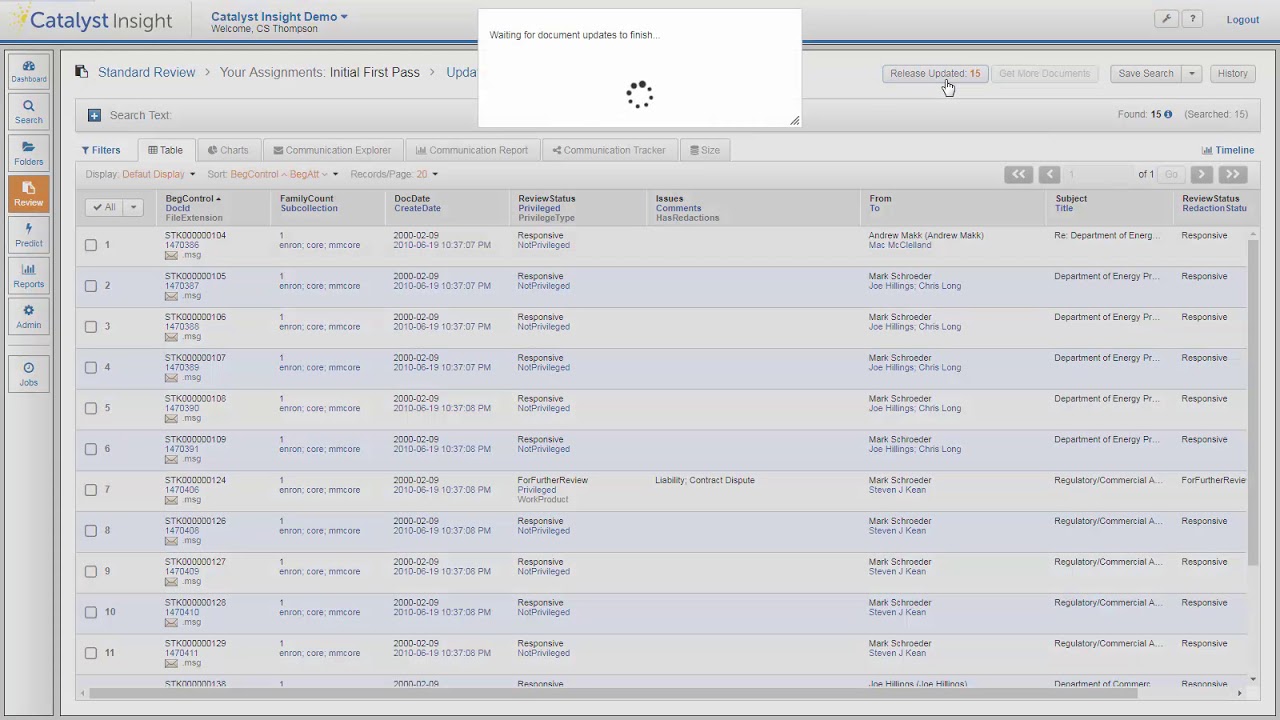This screenshot has height=720, width=1280.
Task: Click the History button
Action: tap(1232, 73)
